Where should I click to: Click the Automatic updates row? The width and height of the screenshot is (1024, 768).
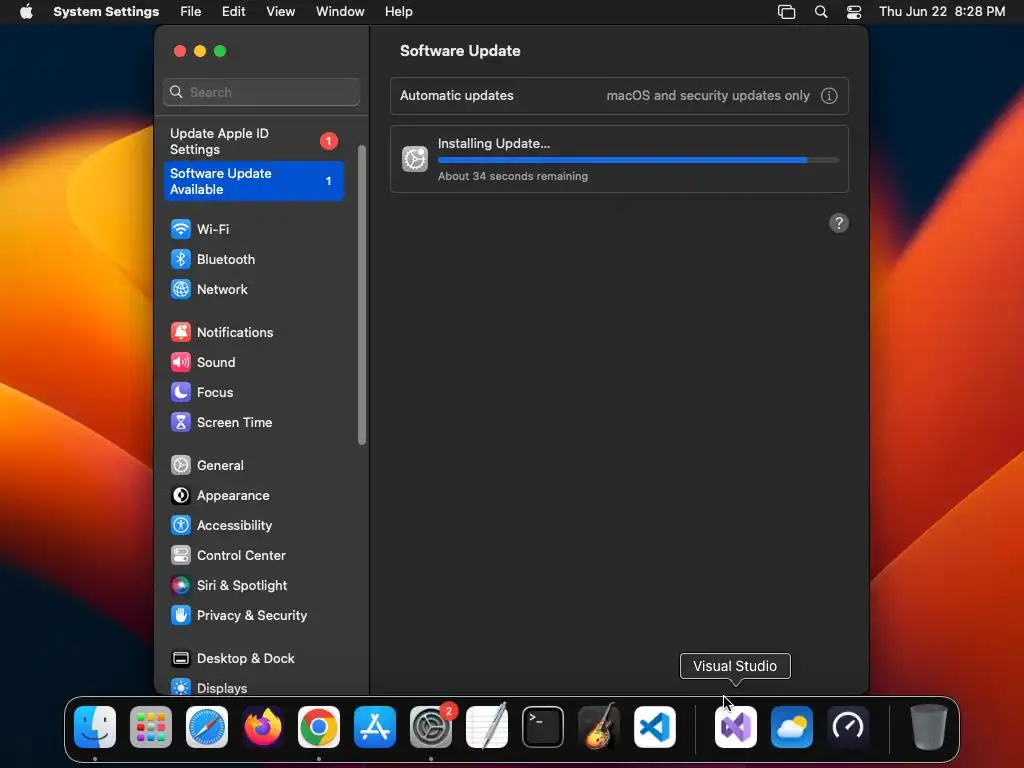pos(619,96)
